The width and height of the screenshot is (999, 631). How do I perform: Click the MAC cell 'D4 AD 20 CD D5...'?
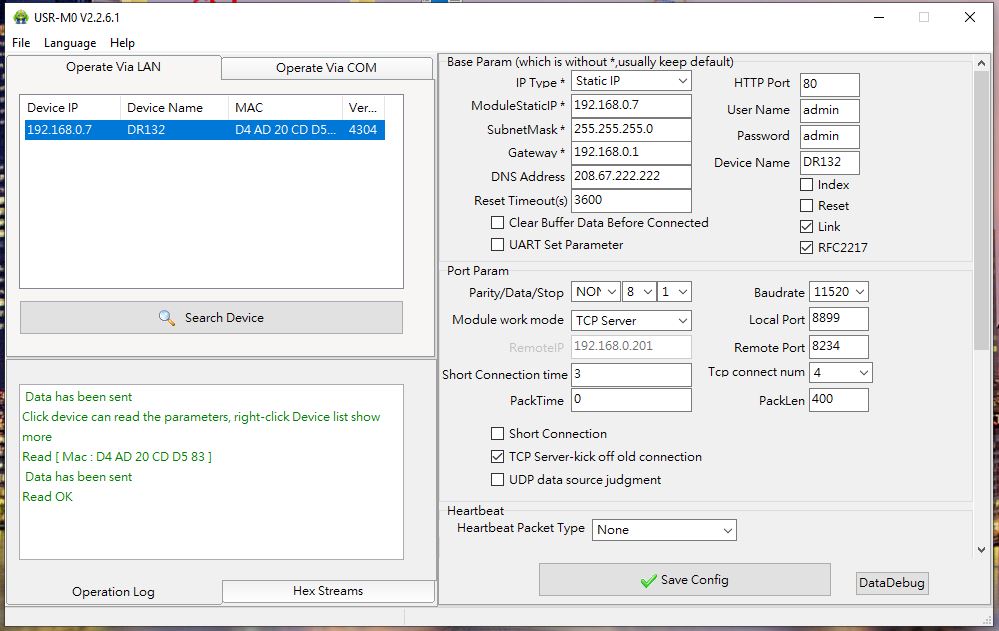coord(285,130)
